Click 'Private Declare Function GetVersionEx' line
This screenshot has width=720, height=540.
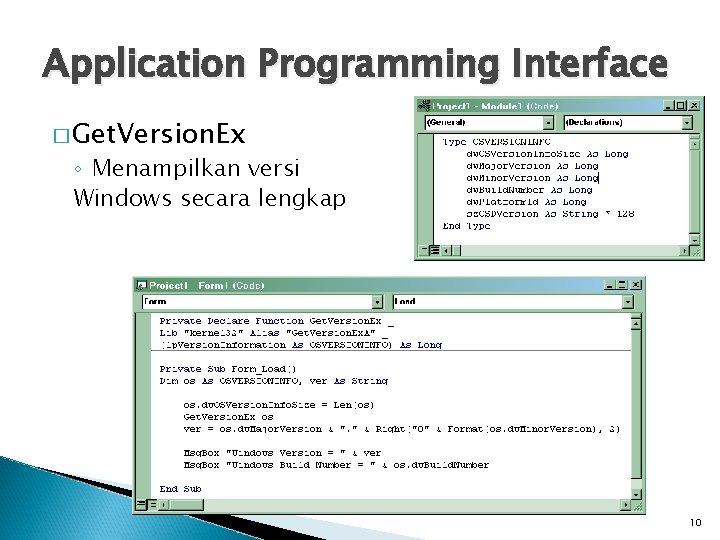(x=276, y=321)
